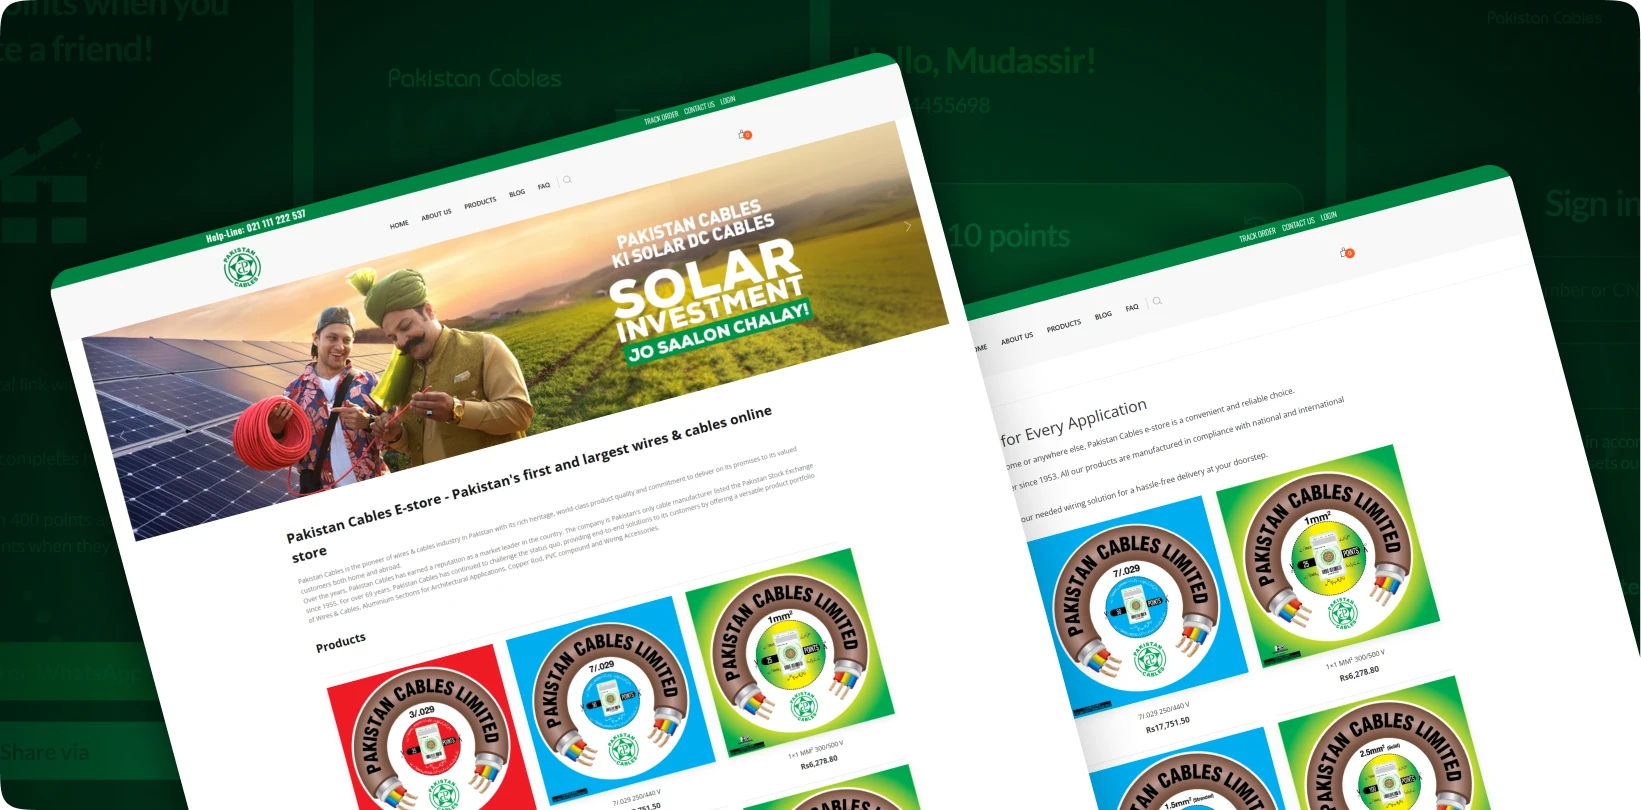Click TRACK ORDER on the left page

(x=661, y=118)
